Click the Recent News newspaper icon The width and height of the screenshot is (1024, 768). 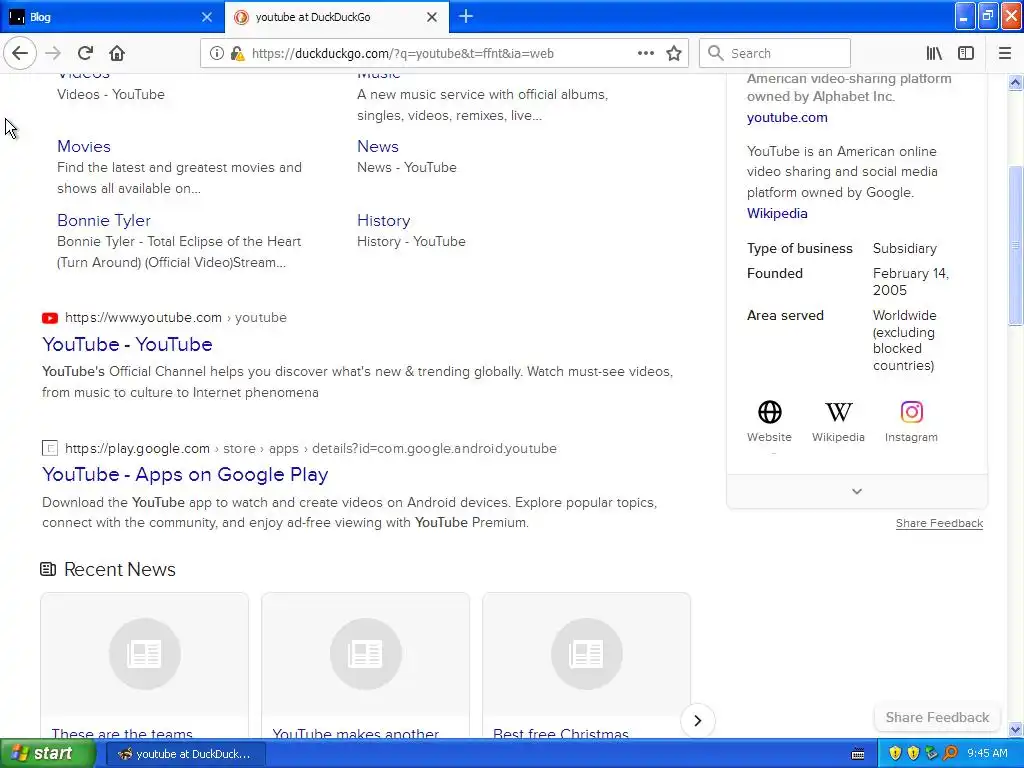tap(48, 569)
